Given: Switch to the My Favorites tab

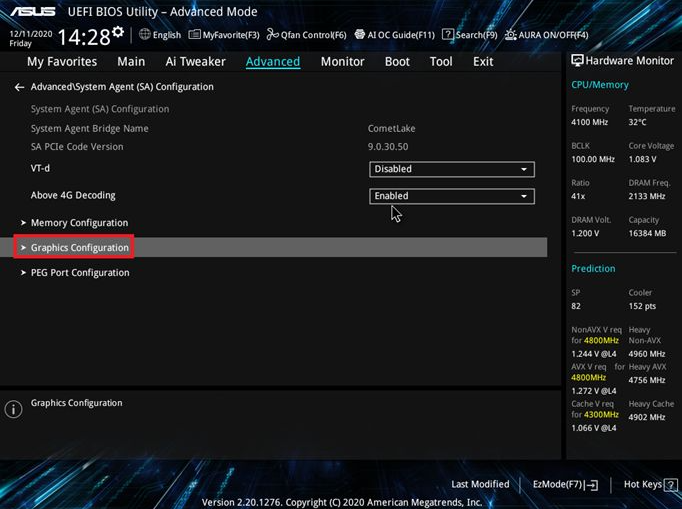Looking at the screenshot, I should (62, 62).
